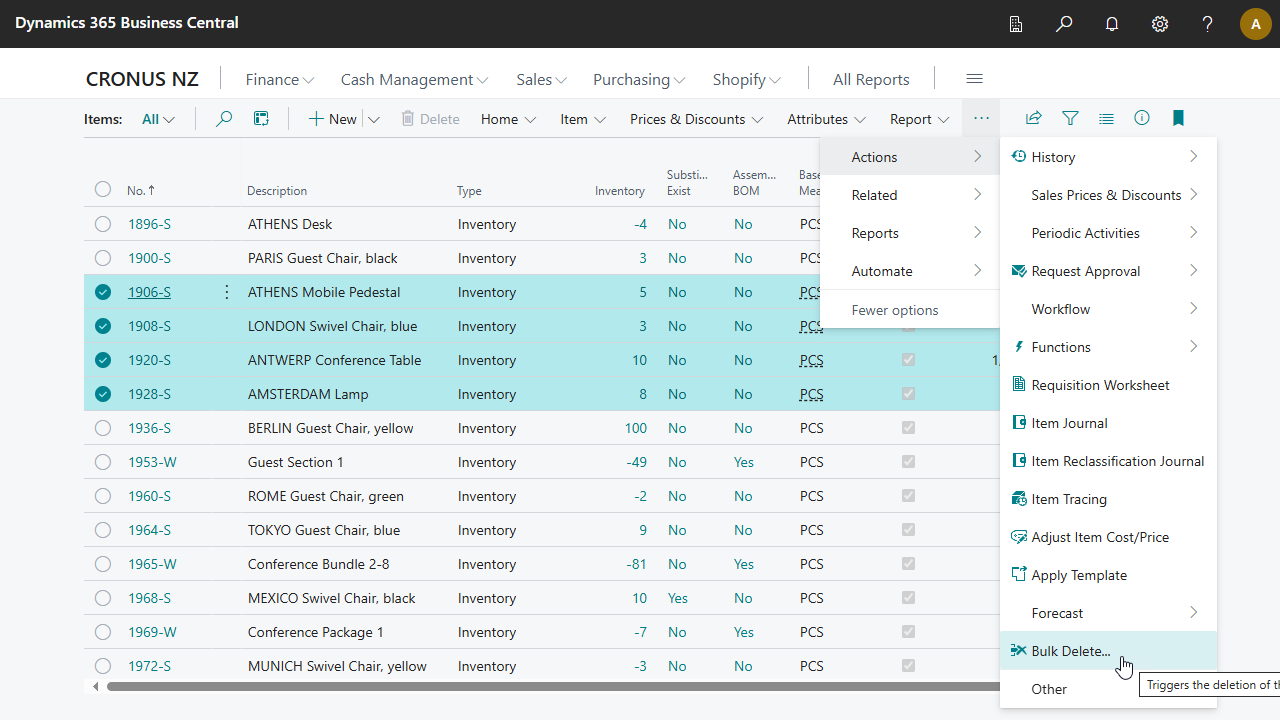This screenshot has height=720, width=1280.
Task: Open the user account avatar A
Action: coord(1256,24)
